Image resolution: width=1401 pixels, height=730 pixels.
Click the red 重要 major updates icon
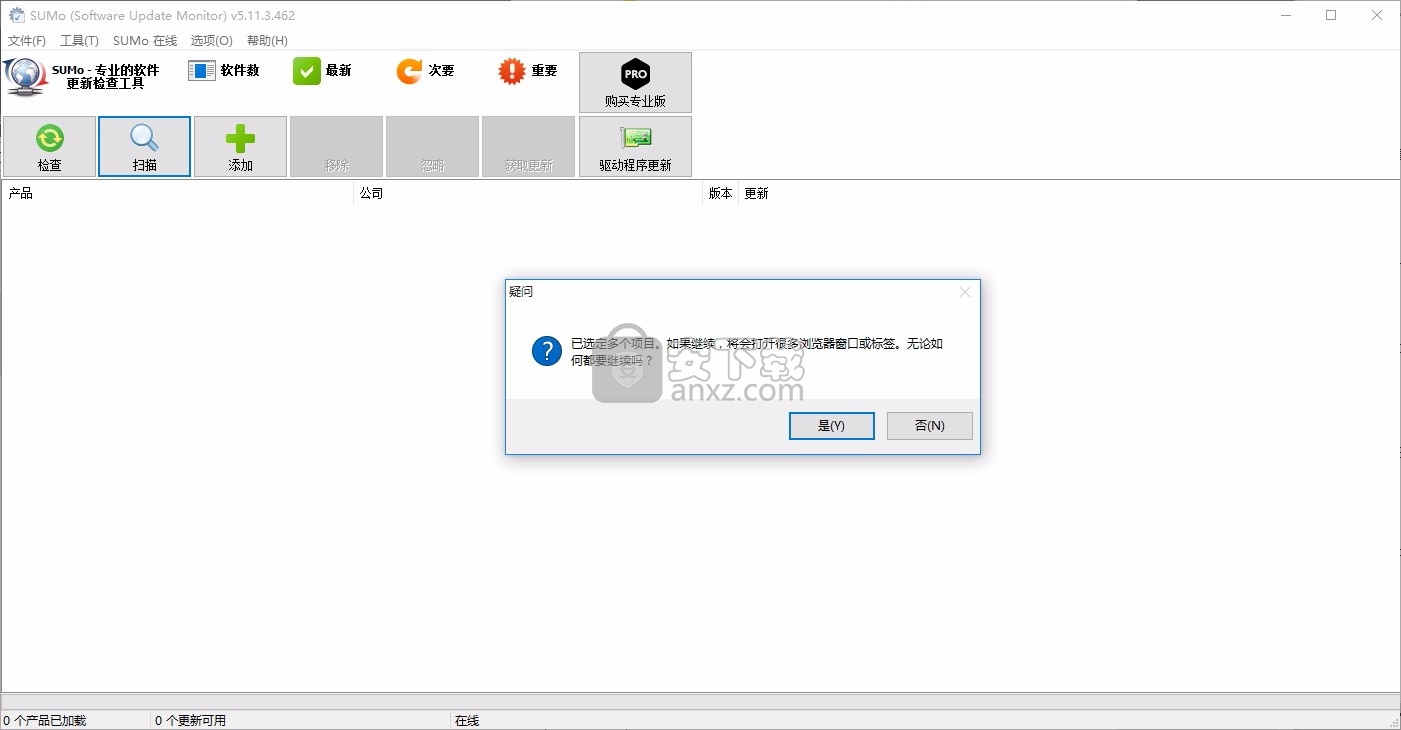[x=512, y=71]
